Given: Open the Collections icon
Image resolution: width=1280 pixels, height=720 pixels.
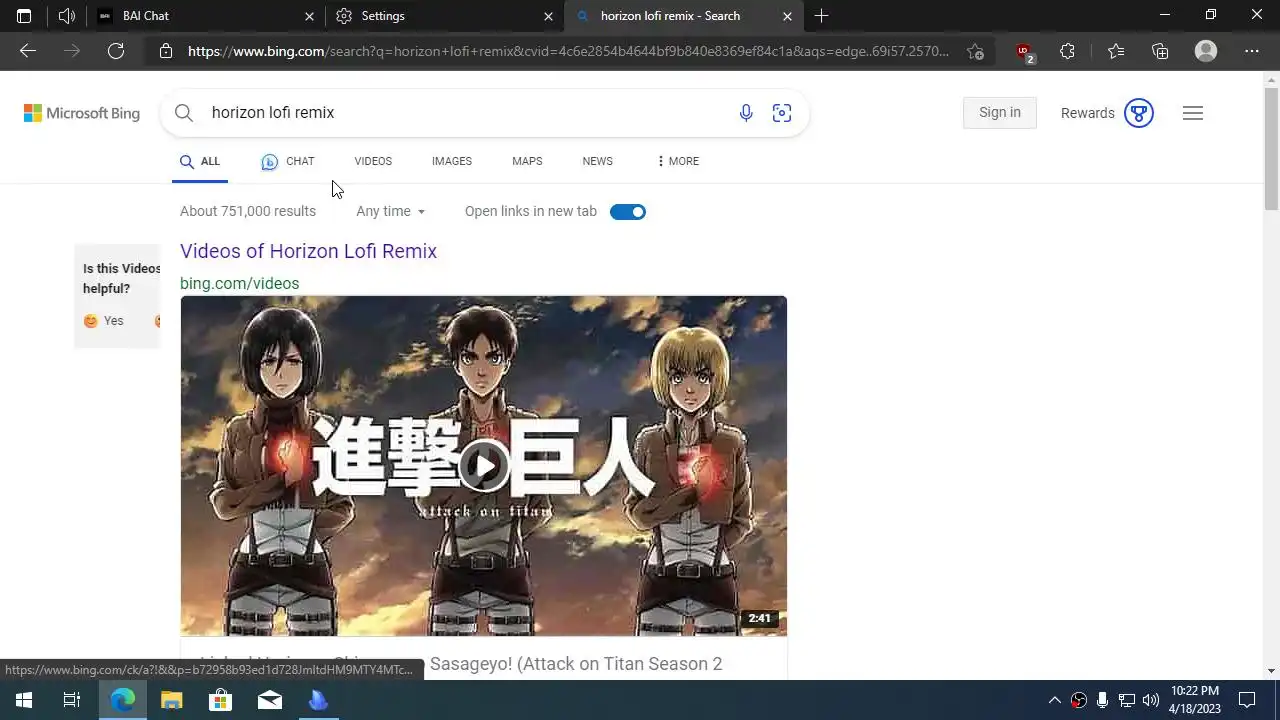Looking at the screenshot, I should pos(1160,51).
